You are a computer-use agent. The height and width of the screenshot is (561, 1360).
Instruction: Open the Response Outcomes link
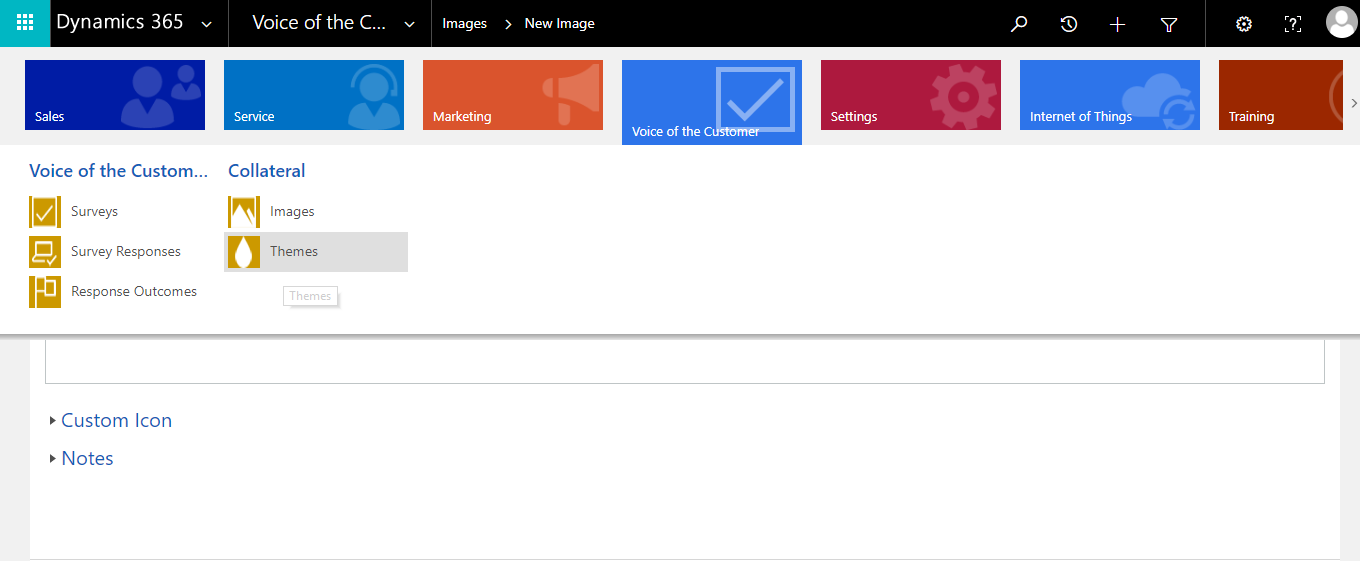[134, 292]
